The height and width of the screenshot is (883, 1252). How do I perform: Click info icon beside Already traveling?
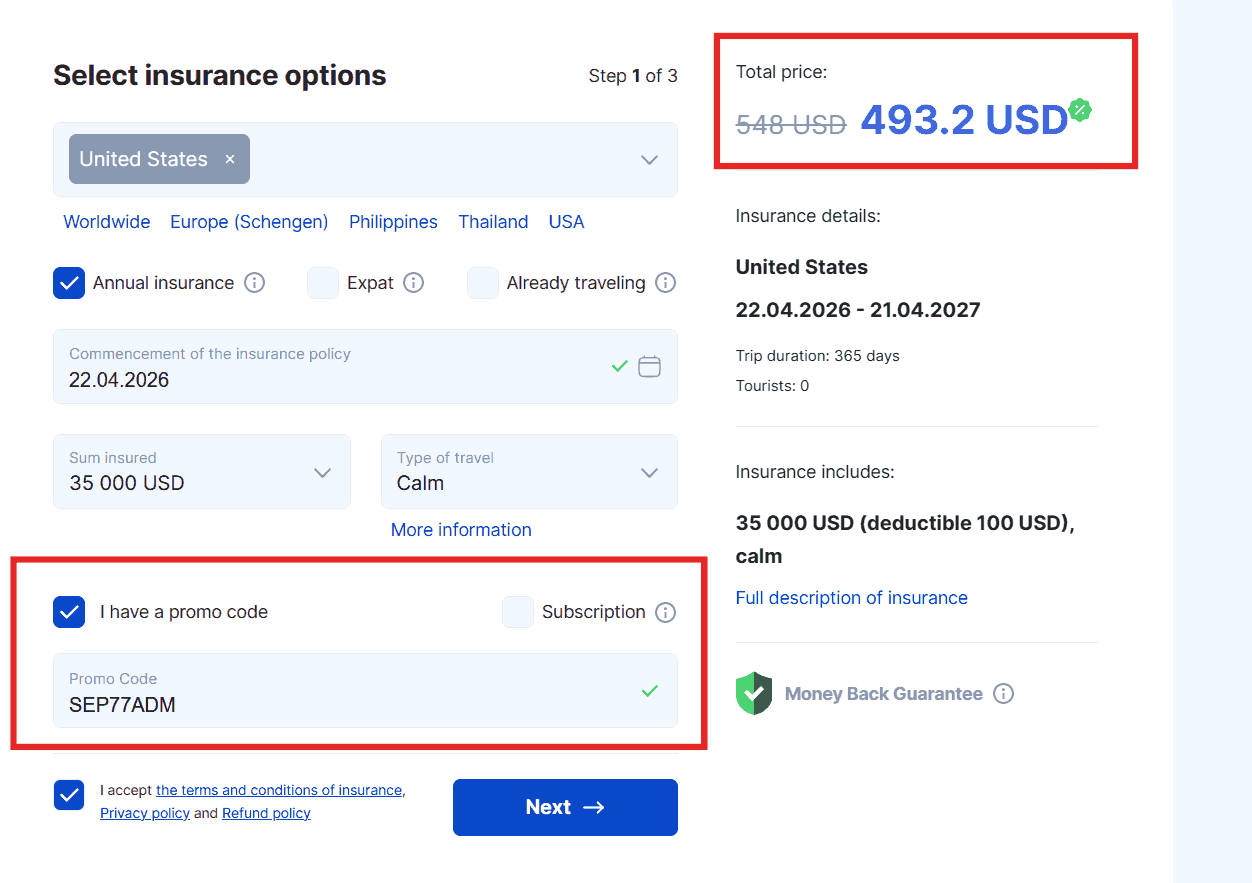[x=665, y=283]
